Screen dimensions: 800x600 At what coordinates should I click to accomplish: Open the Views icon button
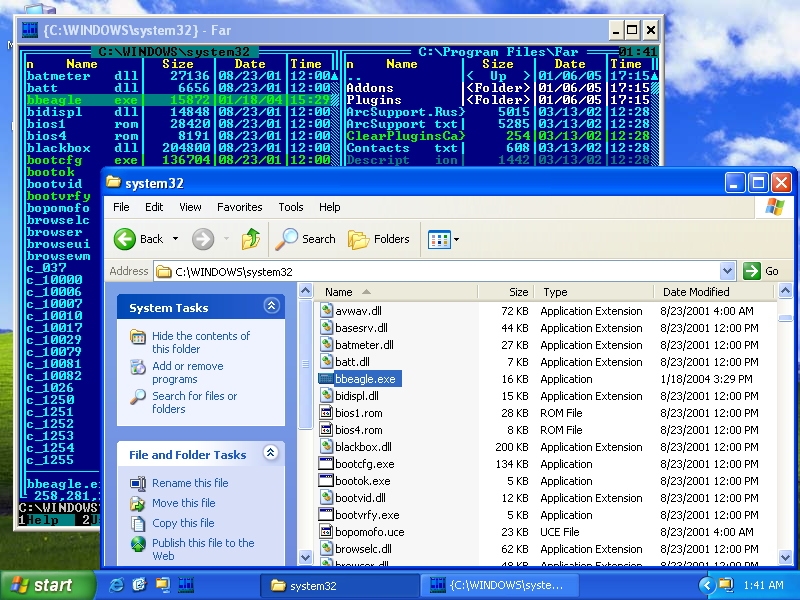(x=439, y=239)
